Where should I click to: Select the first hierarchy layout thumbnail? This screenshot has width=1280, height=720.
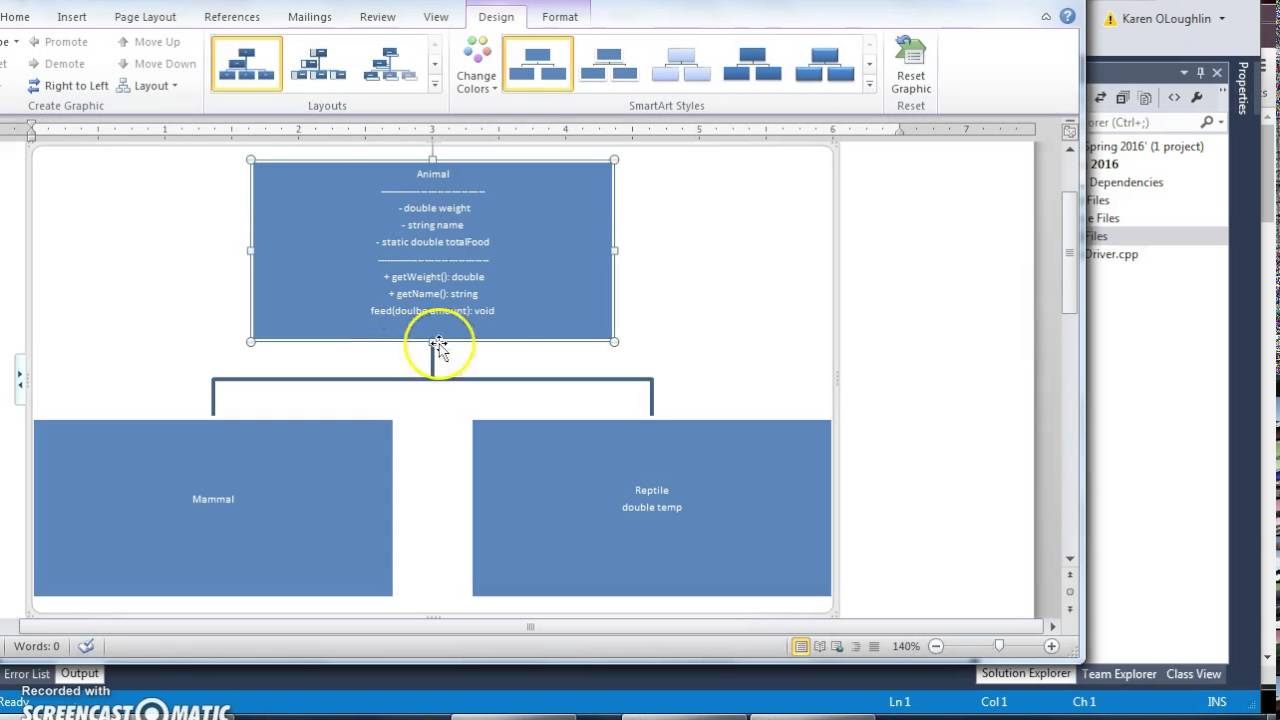pos(247,64)
